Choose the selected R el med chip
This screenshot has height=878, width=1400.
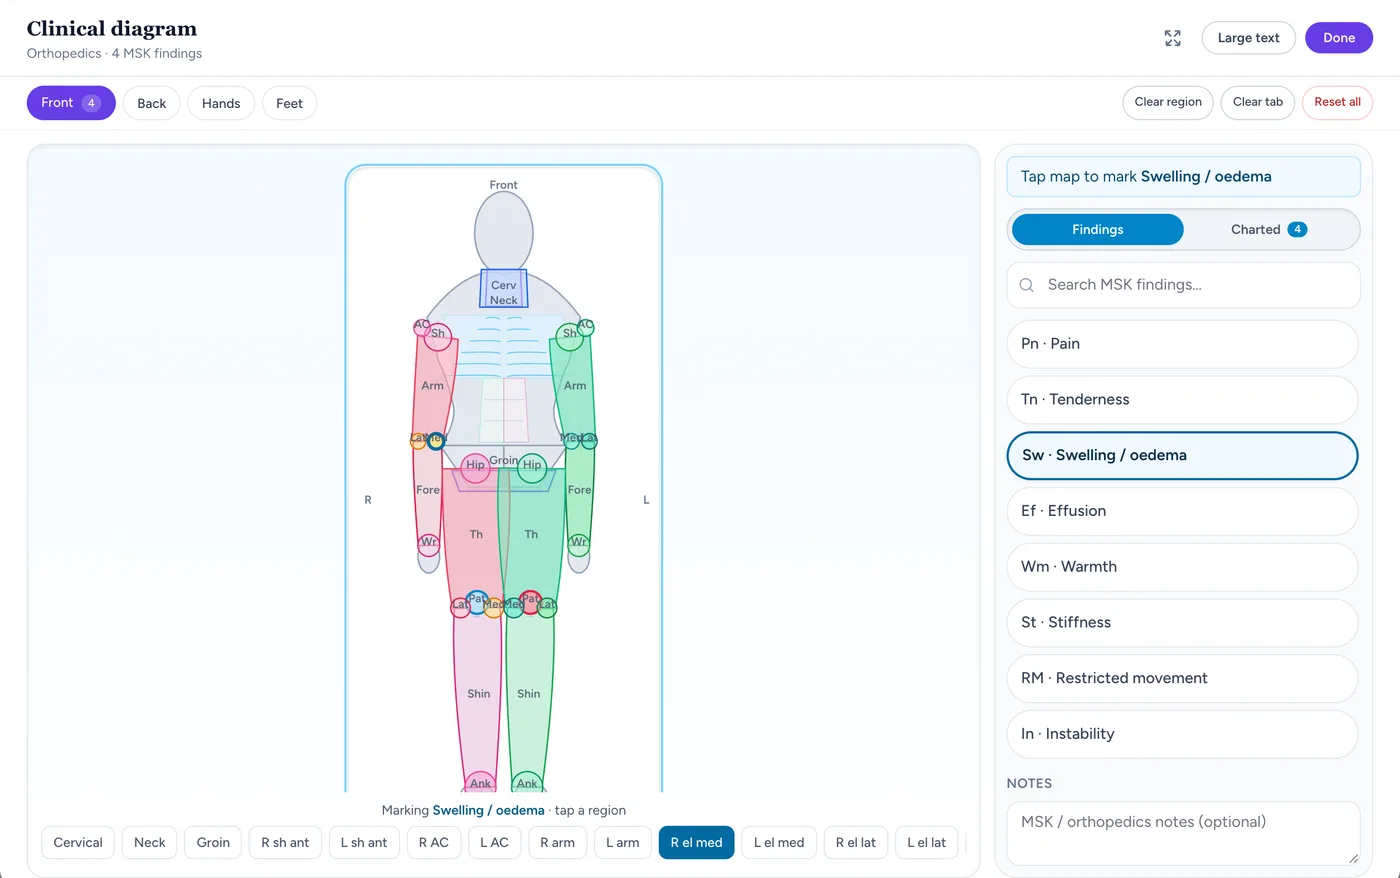[x=697, y=843]
